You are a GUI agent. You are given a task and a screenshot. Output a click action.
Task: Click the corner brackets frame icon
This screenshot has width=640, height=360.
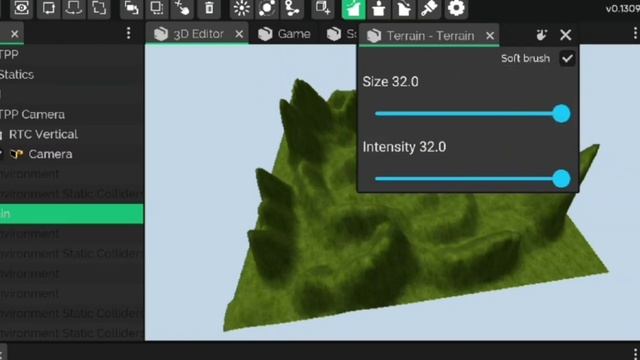point(99,8)
